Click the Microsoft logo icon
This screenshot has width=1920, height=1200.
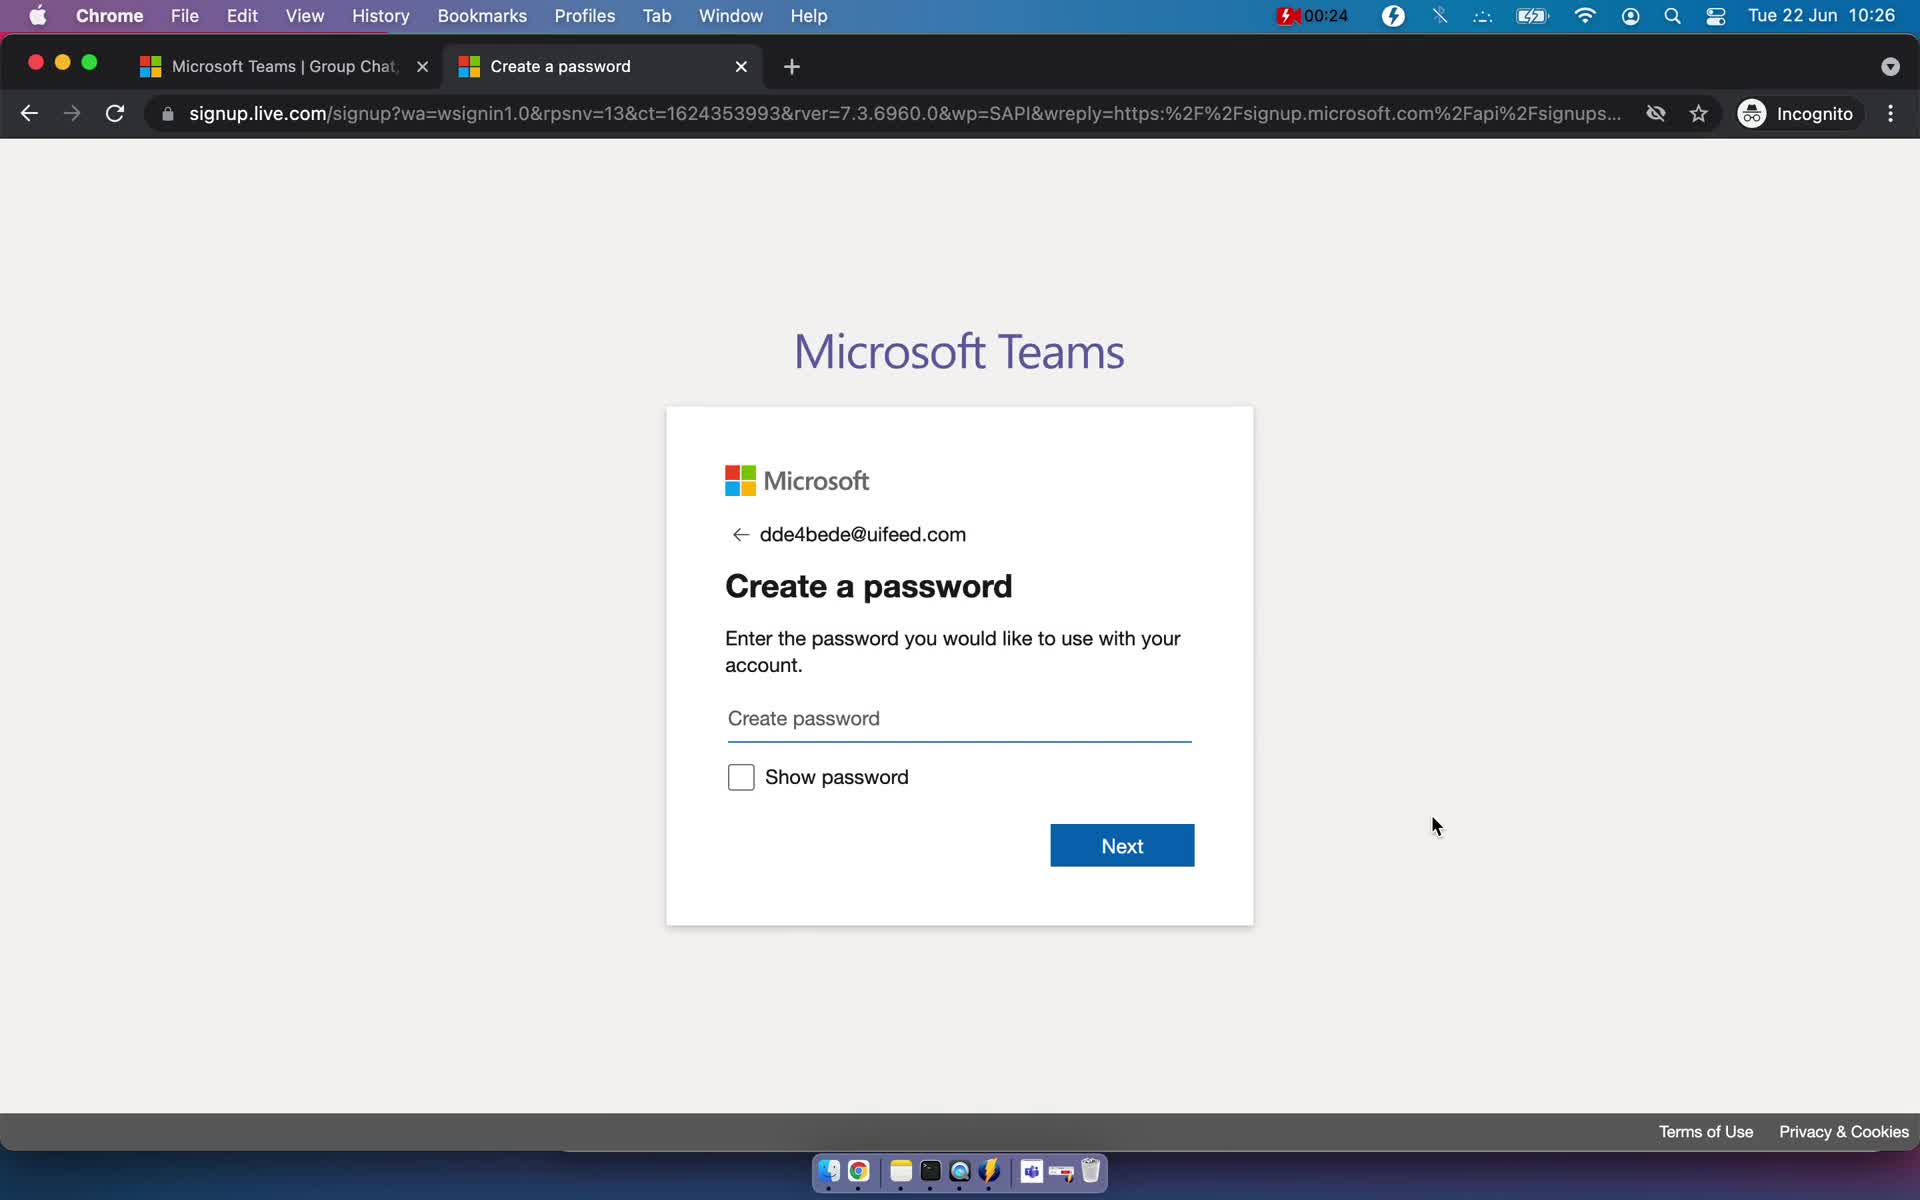pos(740,480)
